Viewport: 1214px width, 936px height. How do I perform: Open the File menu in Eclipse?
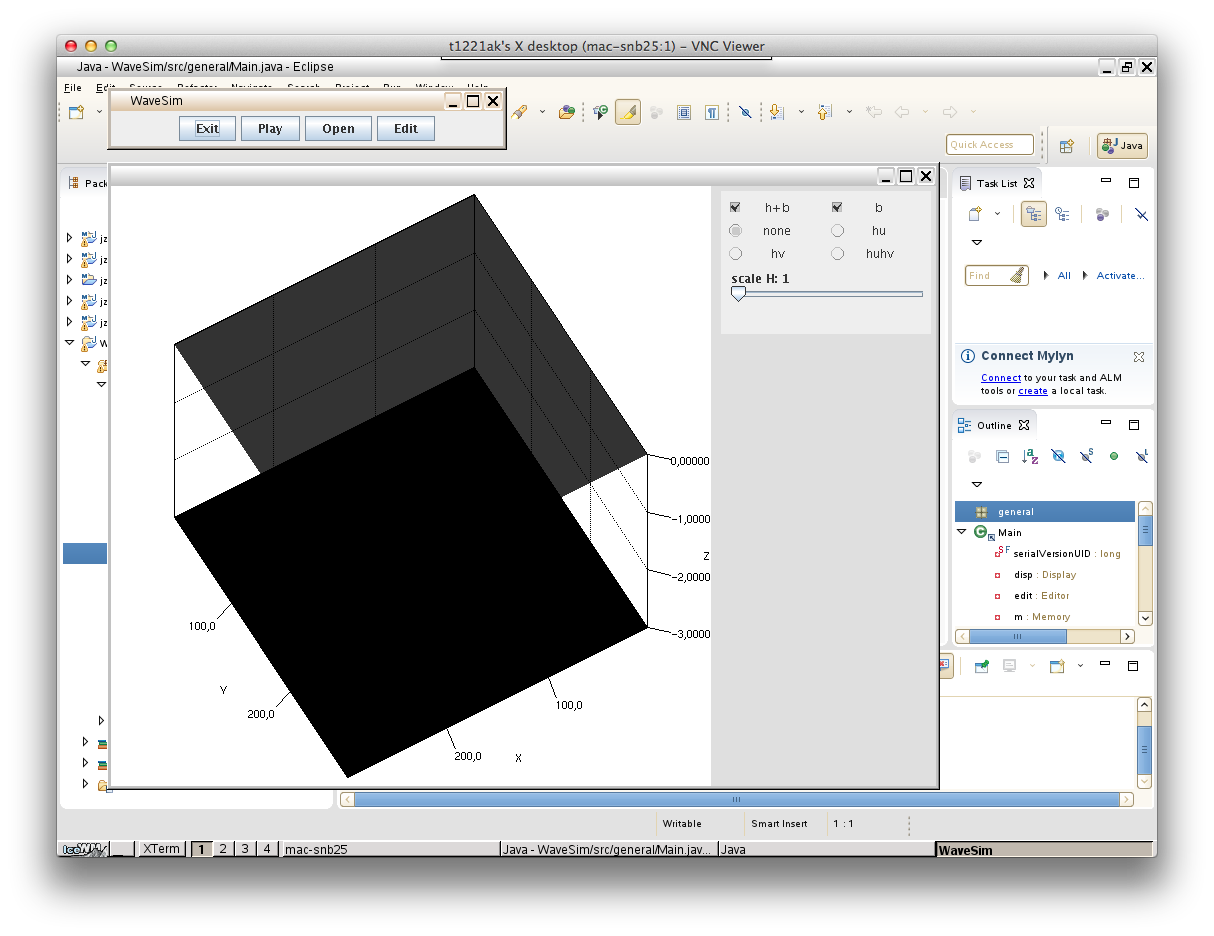(73, 88)
